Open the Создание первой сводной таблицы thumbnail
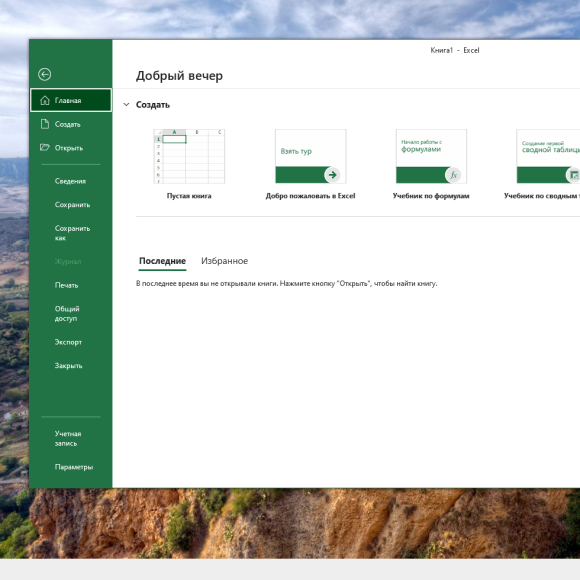 [548, 156]
